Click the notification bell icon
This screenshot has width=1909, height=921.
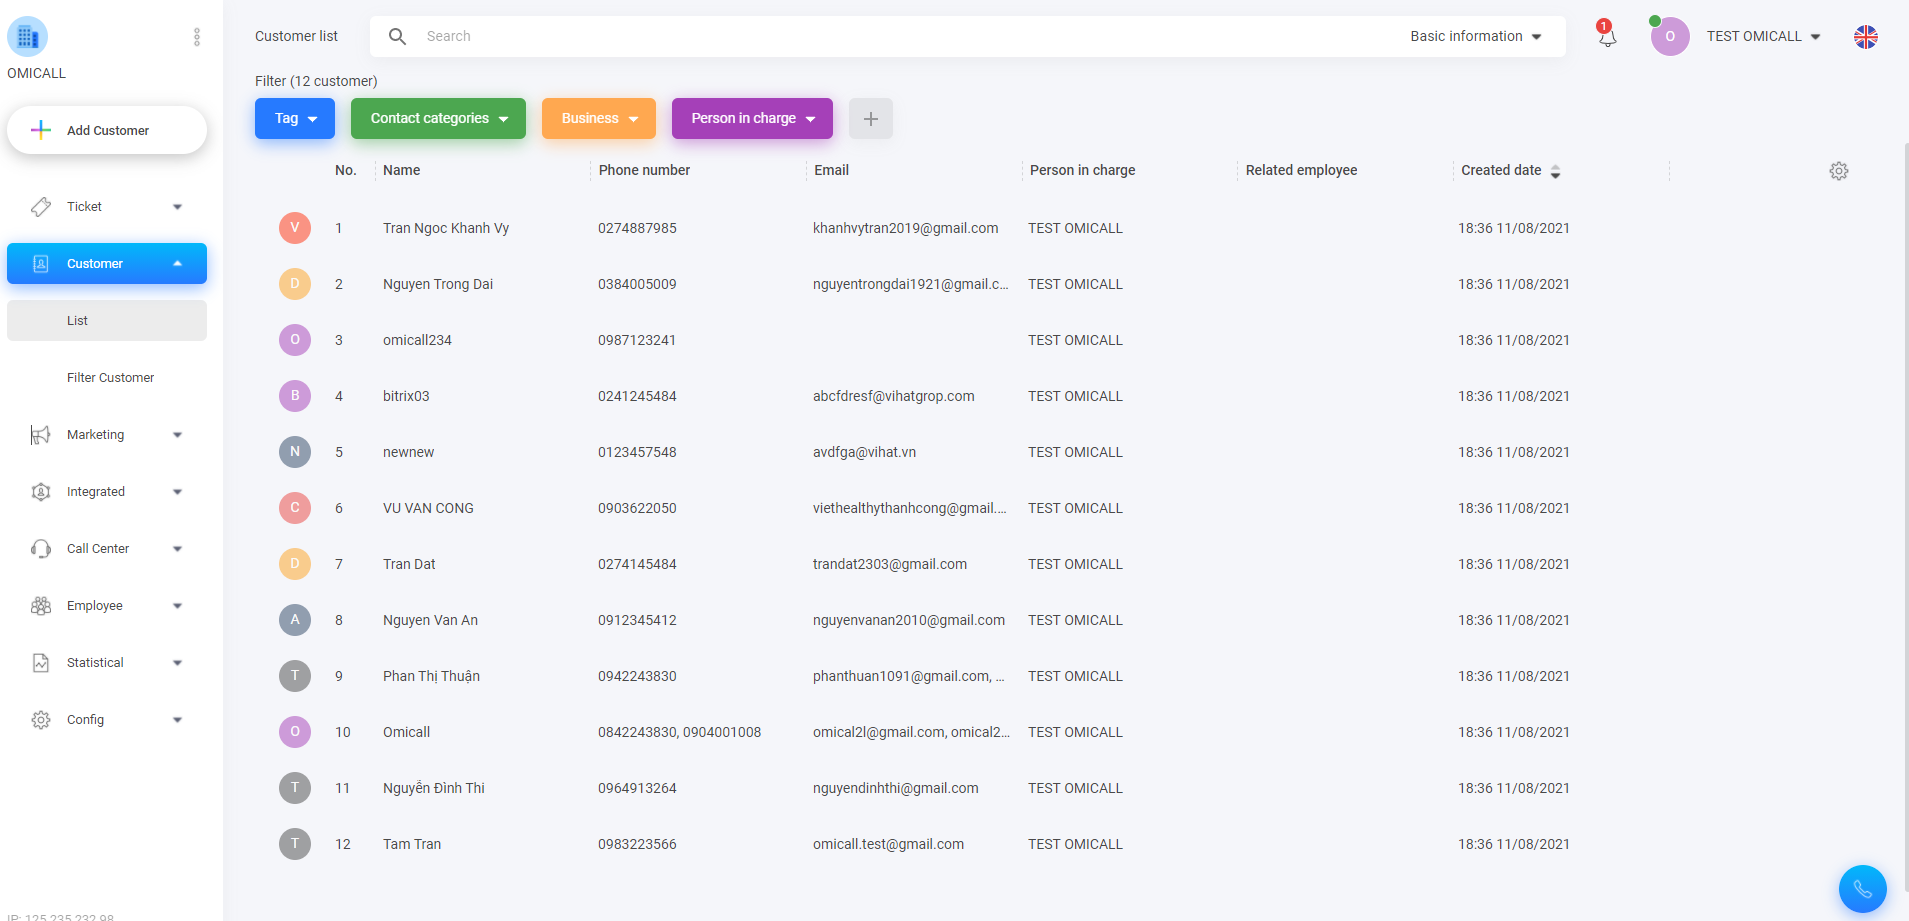(1607, 38)
